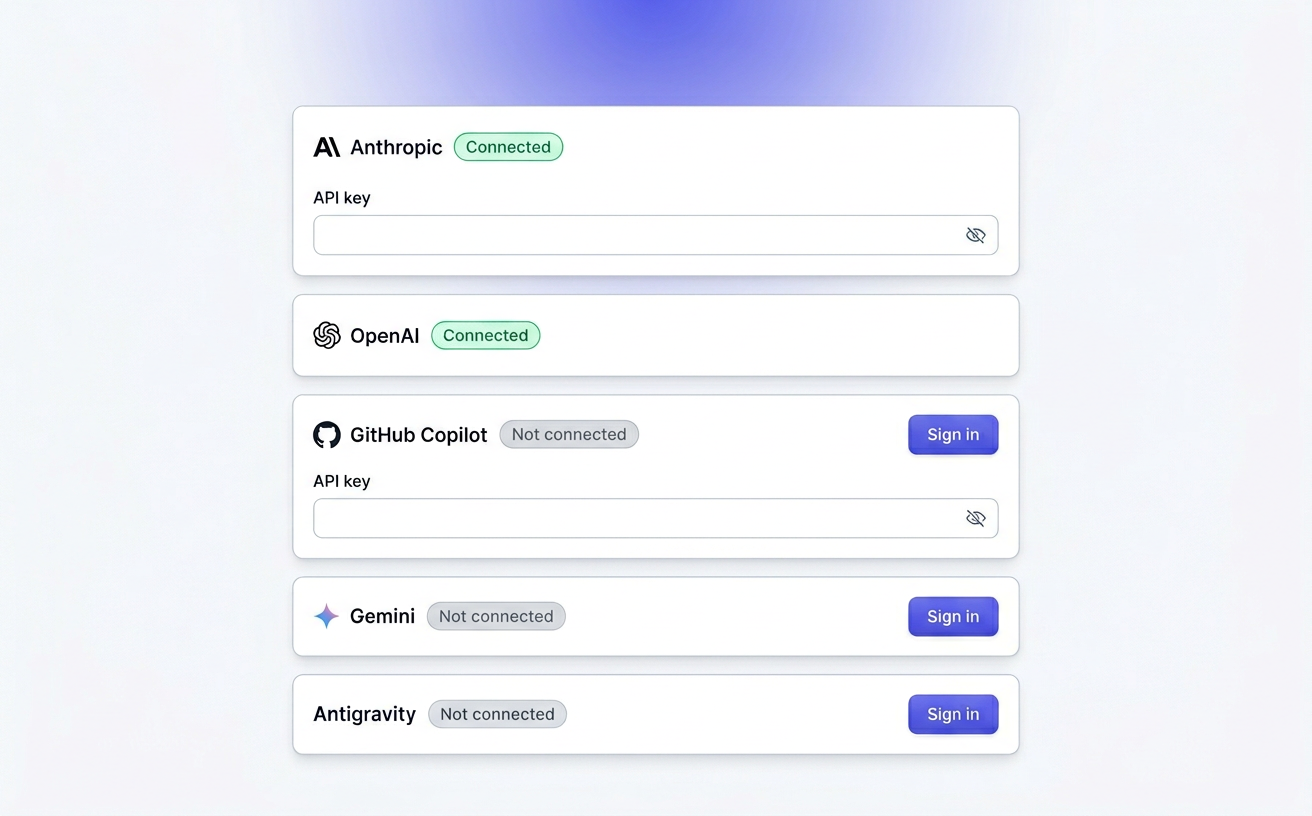Click the Connected badge next to OpenAI

click(485, 335)
